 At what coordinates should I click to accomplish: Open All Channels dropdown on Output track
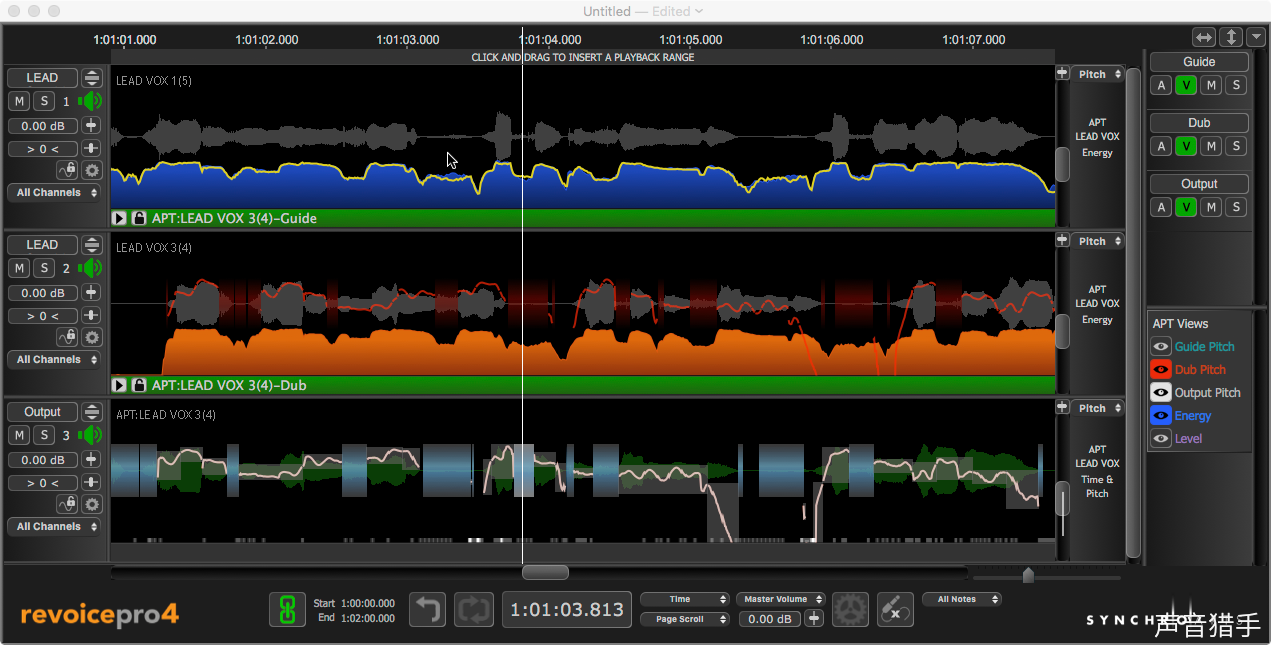click(x=55, y=527)
